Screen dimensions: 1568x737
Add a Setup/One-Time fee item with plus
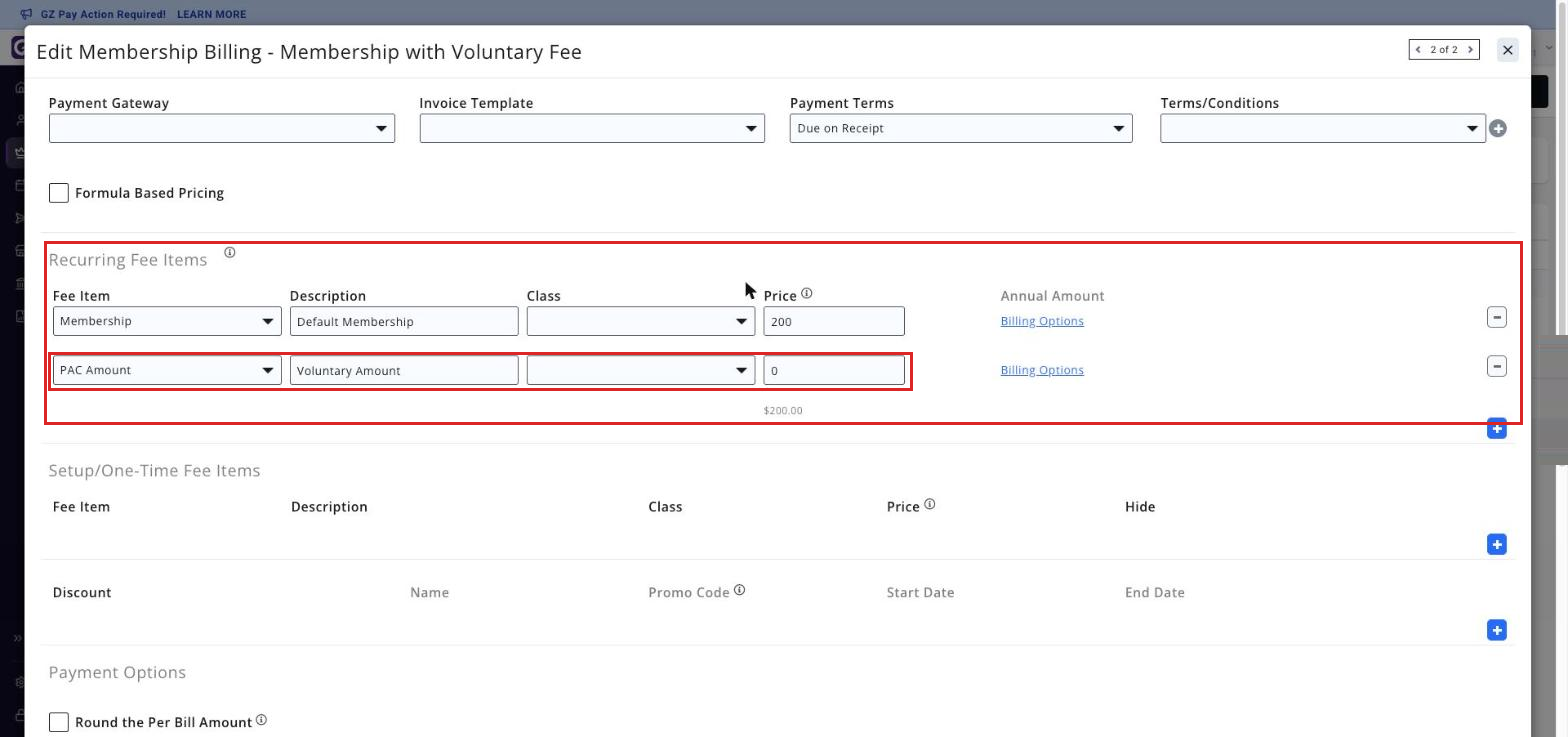[1497, 544]
